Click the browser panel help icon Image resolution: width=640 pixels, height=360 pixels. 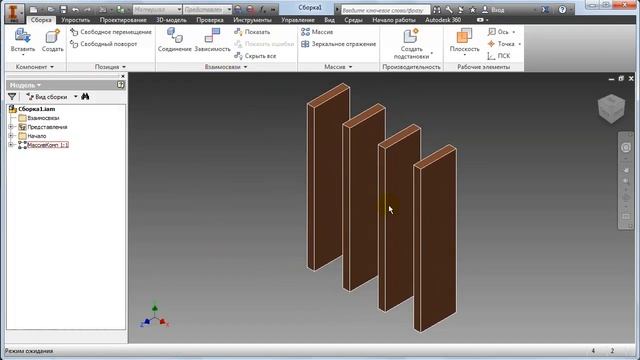pos(120,85)
